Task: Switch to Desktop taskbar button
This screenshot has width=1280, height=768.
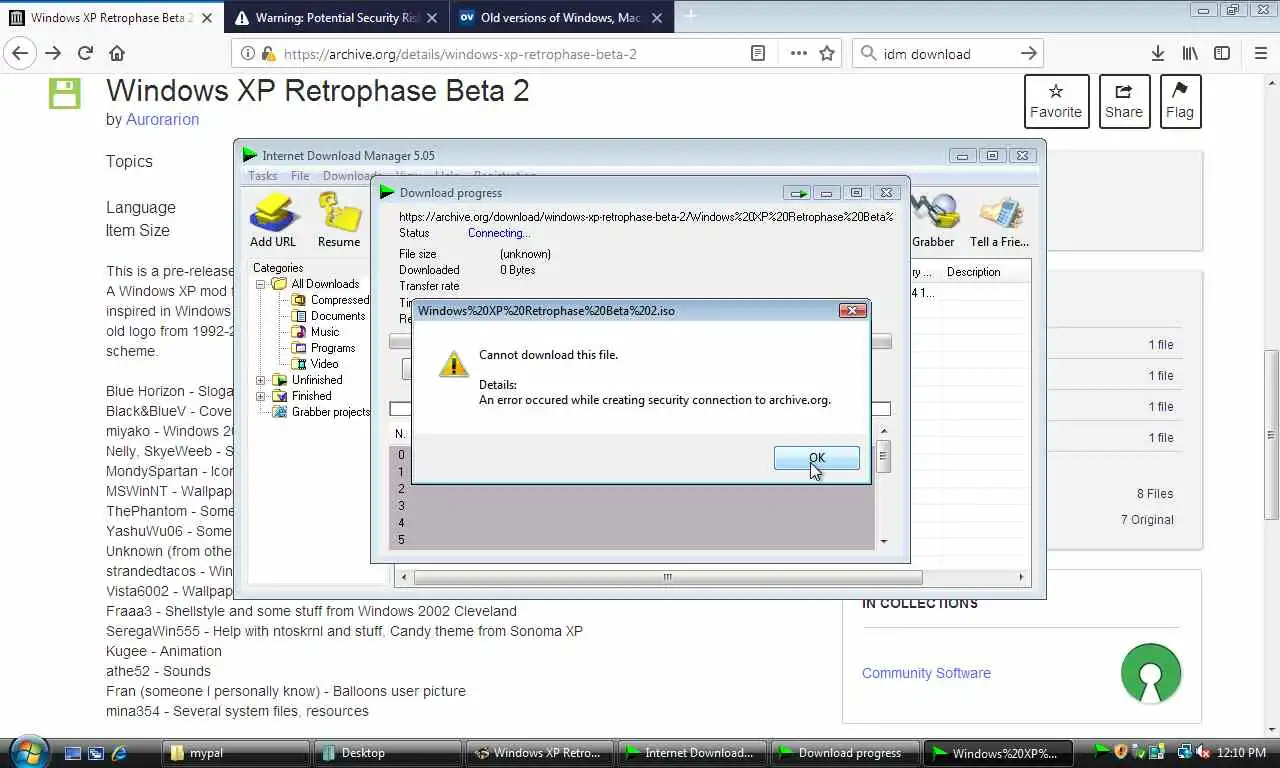Action: 388,753
